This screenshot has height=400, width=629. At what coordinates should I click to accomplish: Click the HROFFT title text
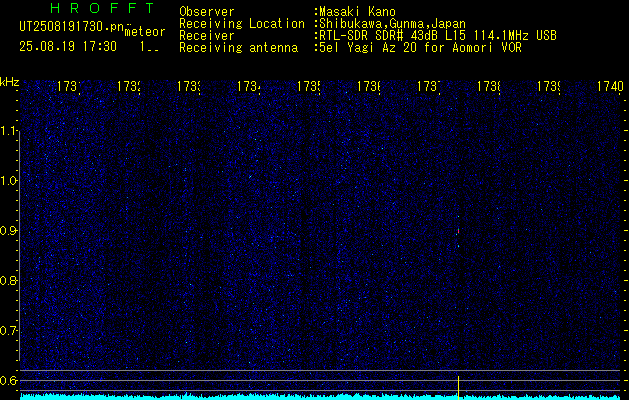click(x=103, y=8)
